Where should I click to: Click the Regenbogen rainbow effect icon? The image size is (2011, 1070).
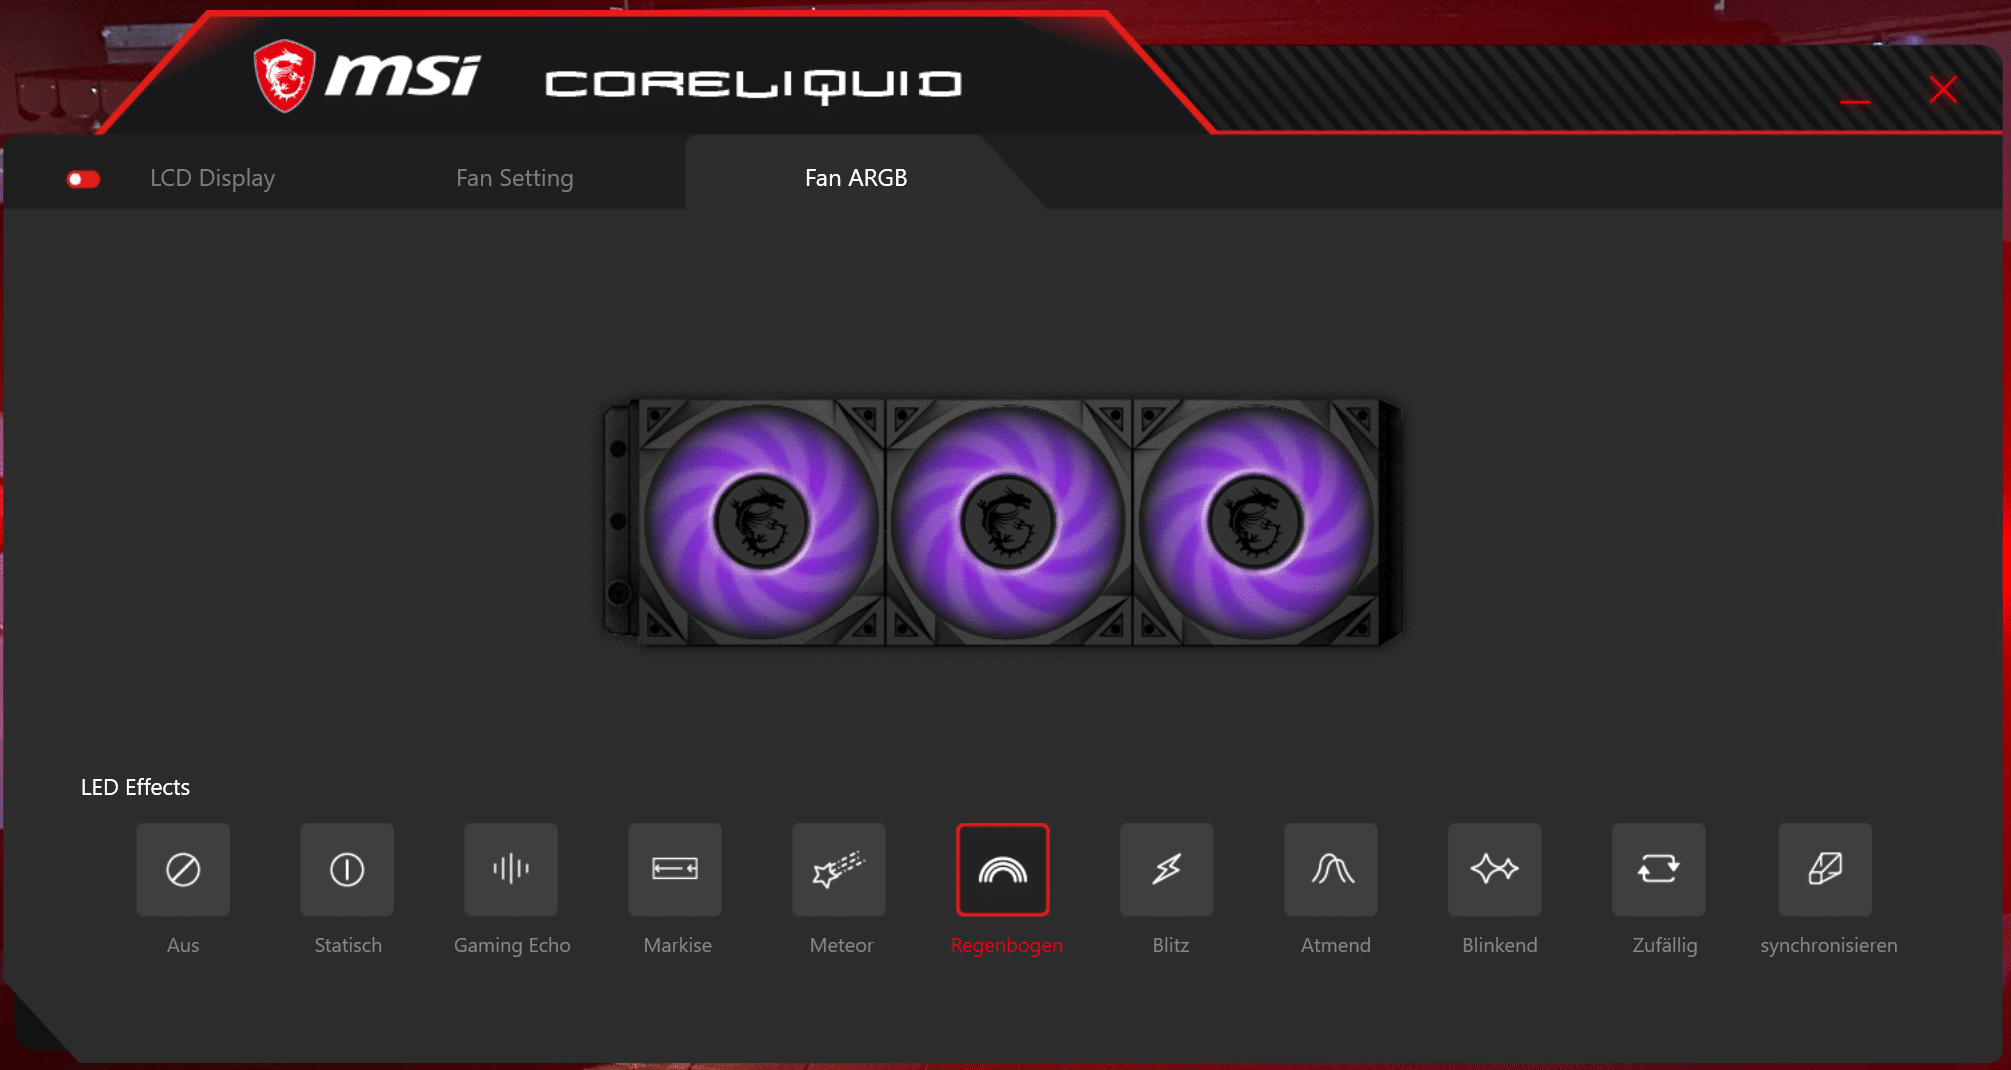1003,869
